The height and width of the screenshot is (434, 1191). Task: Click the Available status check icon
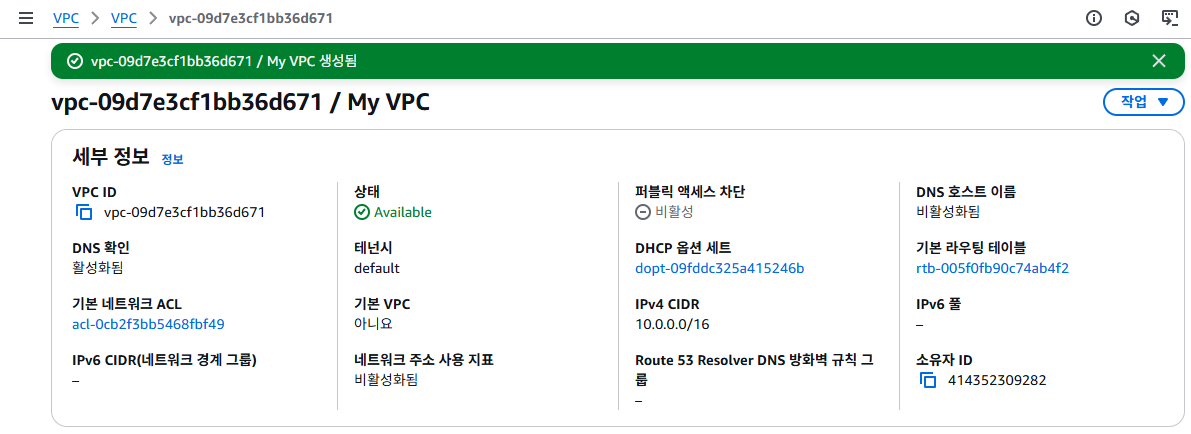(x=362, y=212)
